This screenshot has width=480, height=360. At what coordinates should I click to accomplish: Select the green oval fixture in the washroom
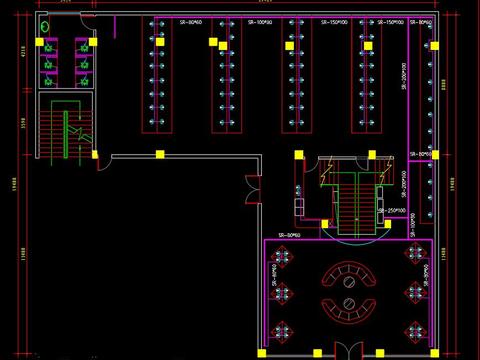pyautogui.click(x=45, y=26)
